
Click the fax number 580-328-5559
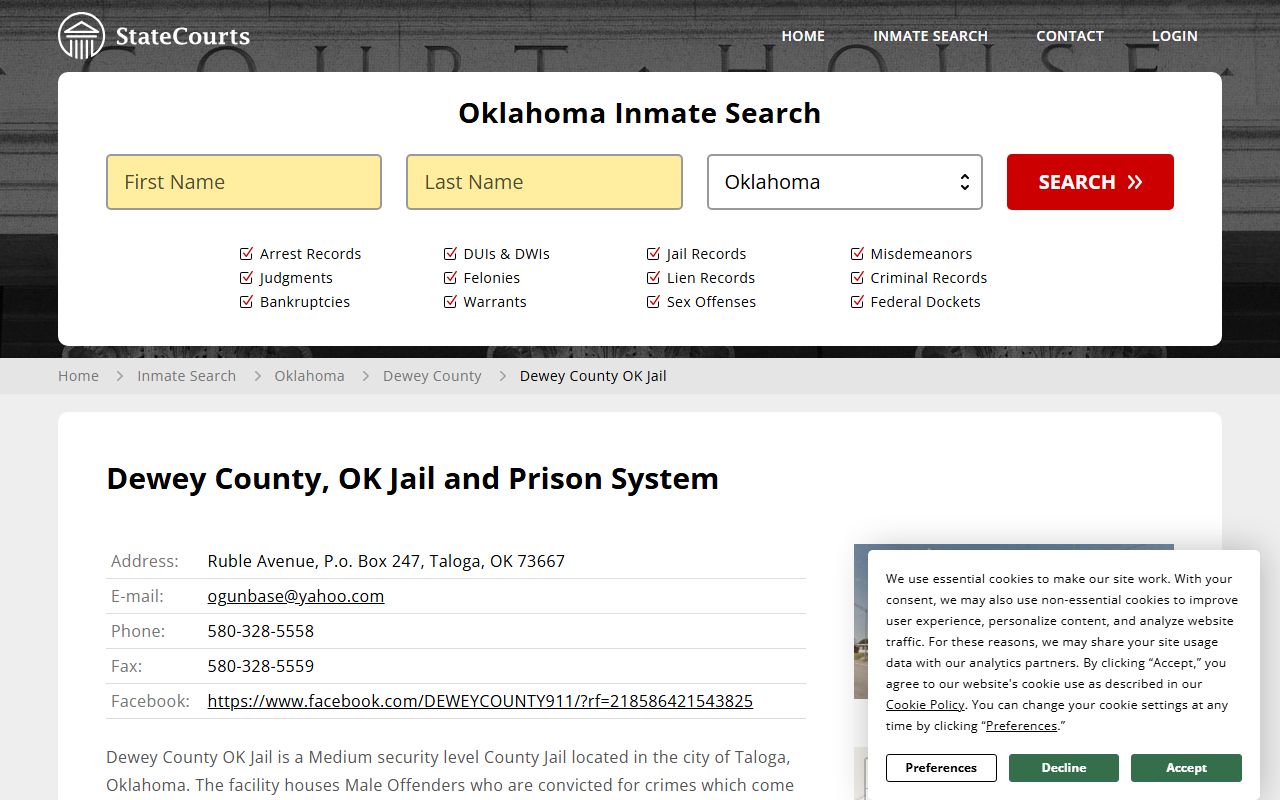click(261, 666)
